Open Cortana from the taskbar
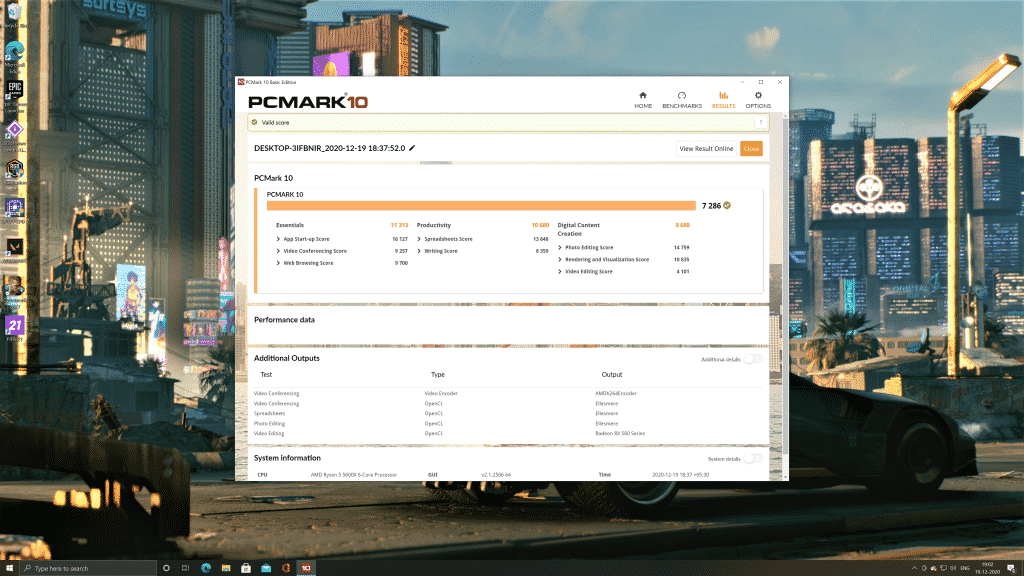The height and width of the screenshot is (576, 1024). click(x=166, y=568)
